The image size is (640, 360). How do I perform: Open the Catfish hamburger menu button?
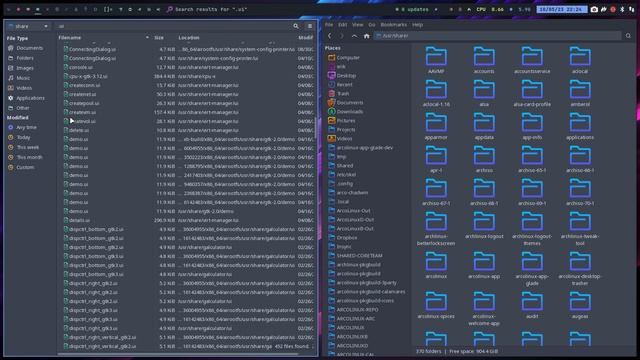coord(310,26)
